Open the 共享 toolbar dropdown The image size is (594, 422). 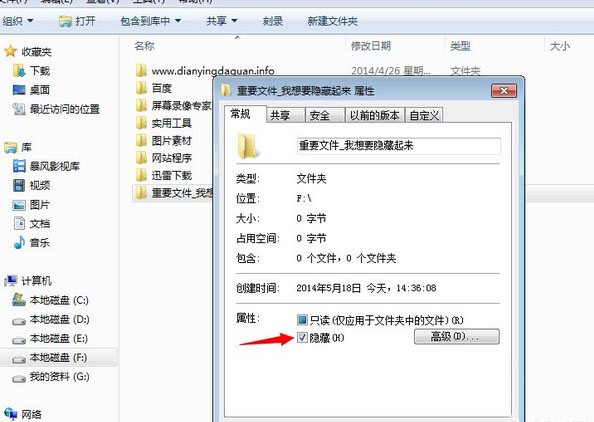click(222, 21)
